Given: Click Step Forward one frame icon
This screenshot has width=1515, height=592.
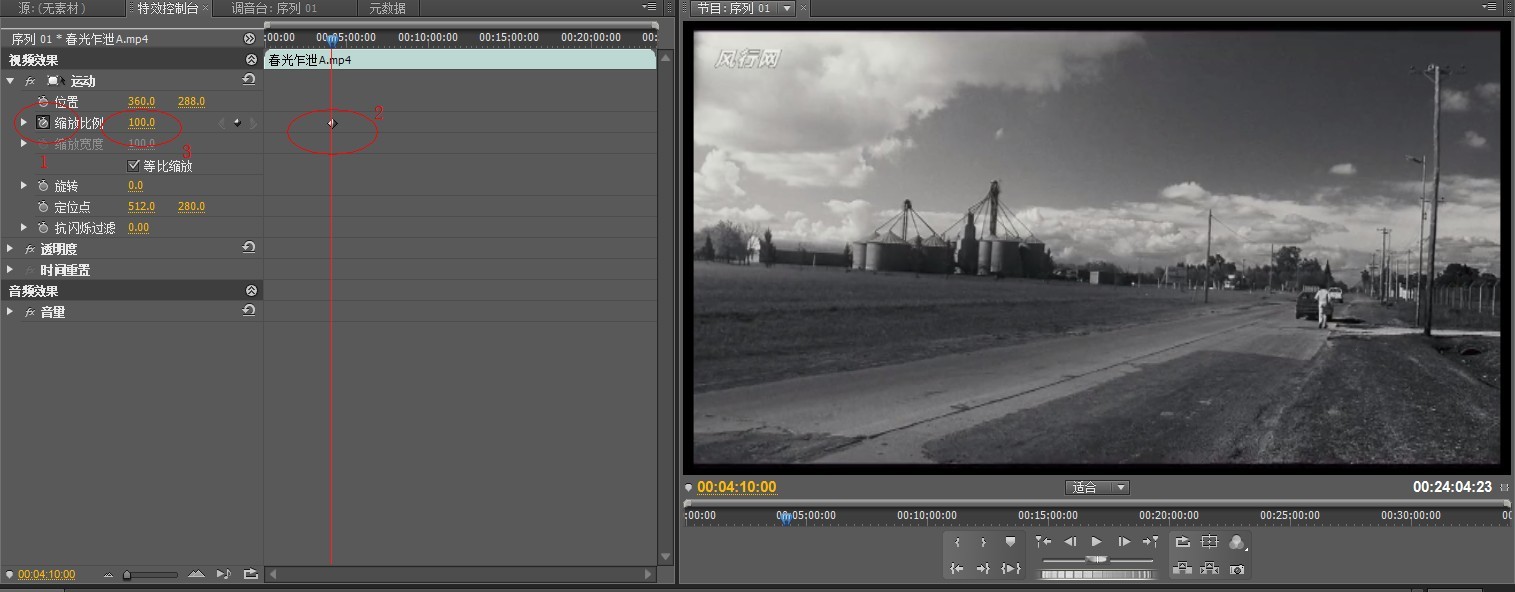Looking at the screenshot, I should point(1124,542).
